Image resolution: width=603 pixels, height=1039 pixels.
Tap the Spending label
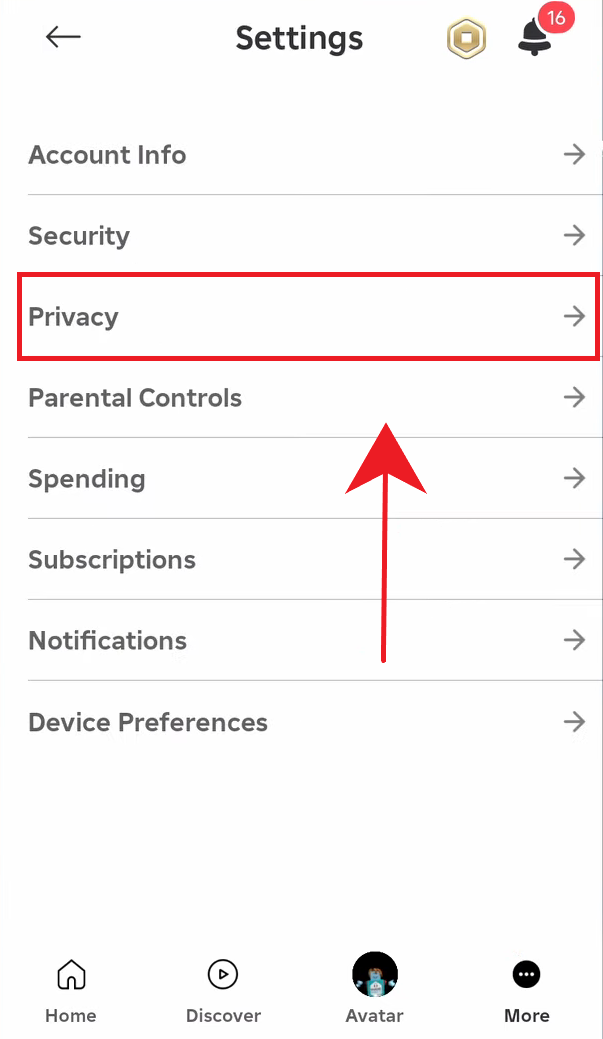(x=87, y=479)
